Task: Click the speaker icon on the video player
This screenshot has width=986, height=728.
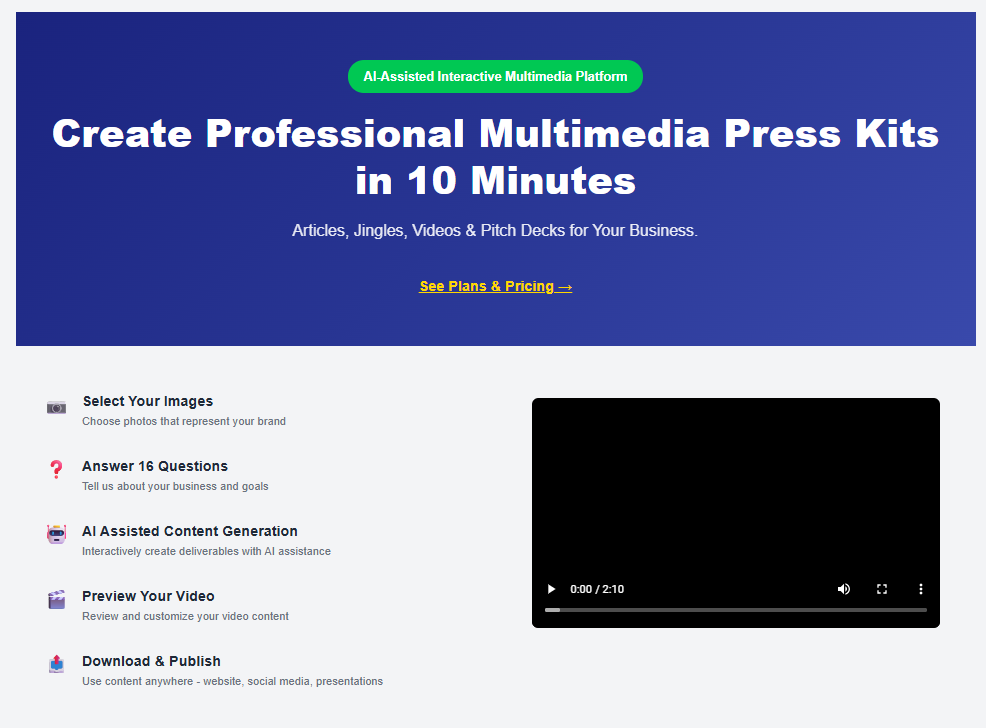Action: click(843, 589)
